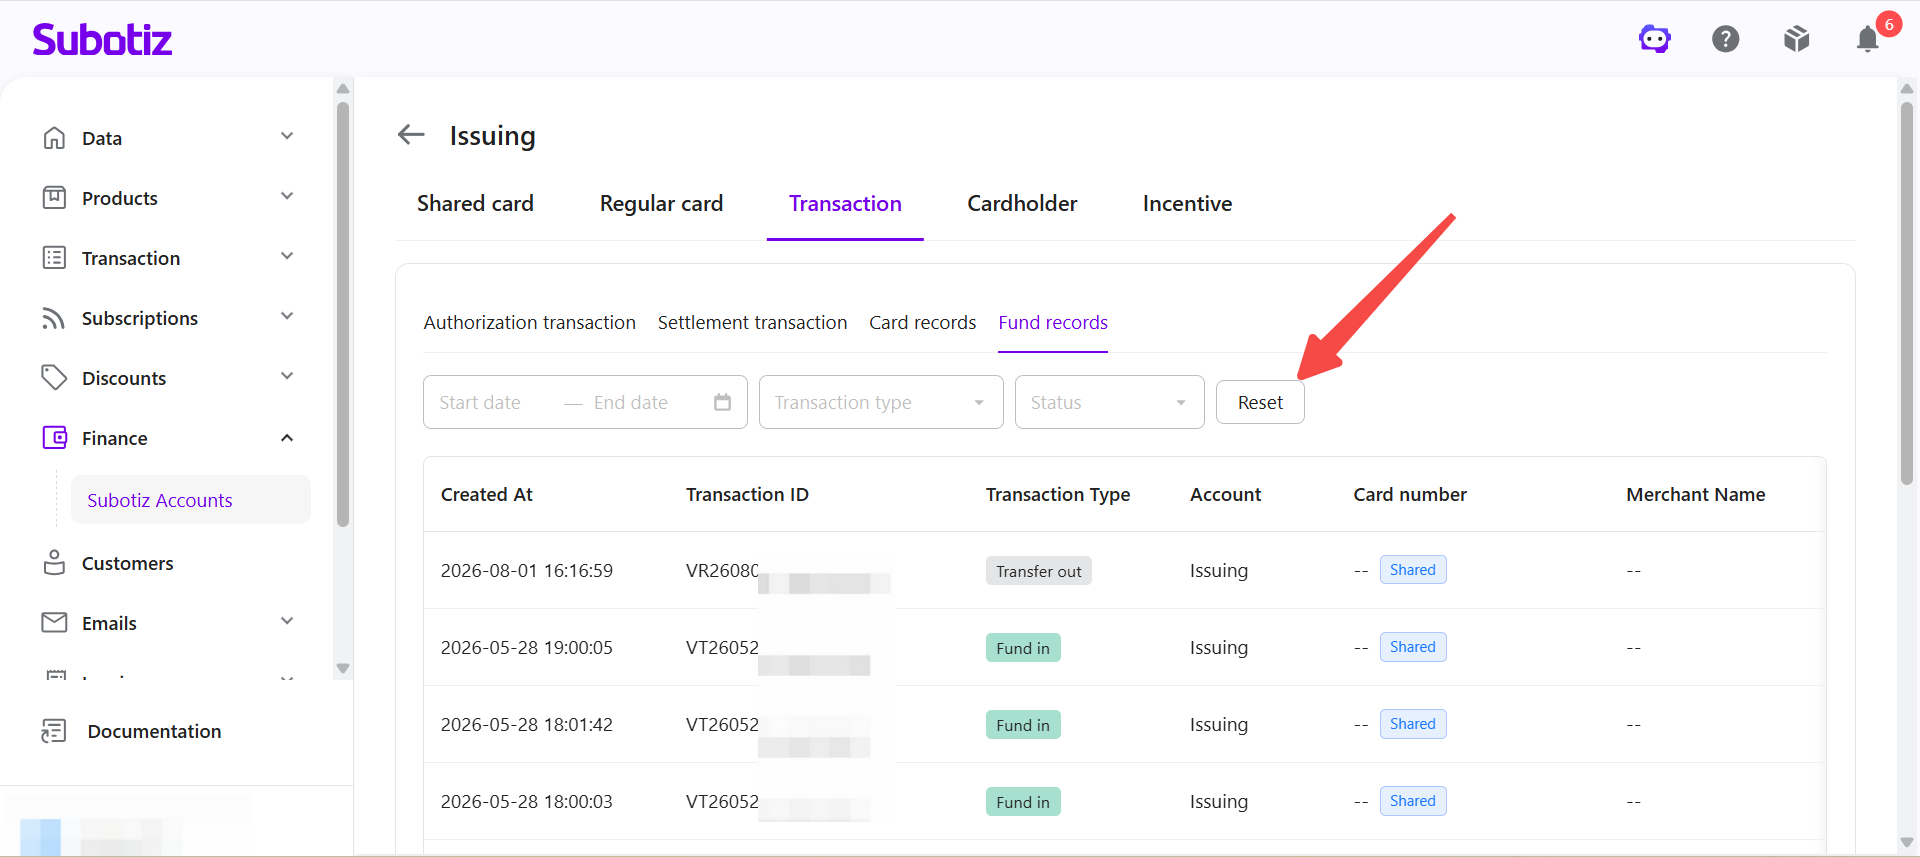
Task: Switch to the Incentive tab
Action: tap(1187, 203)
